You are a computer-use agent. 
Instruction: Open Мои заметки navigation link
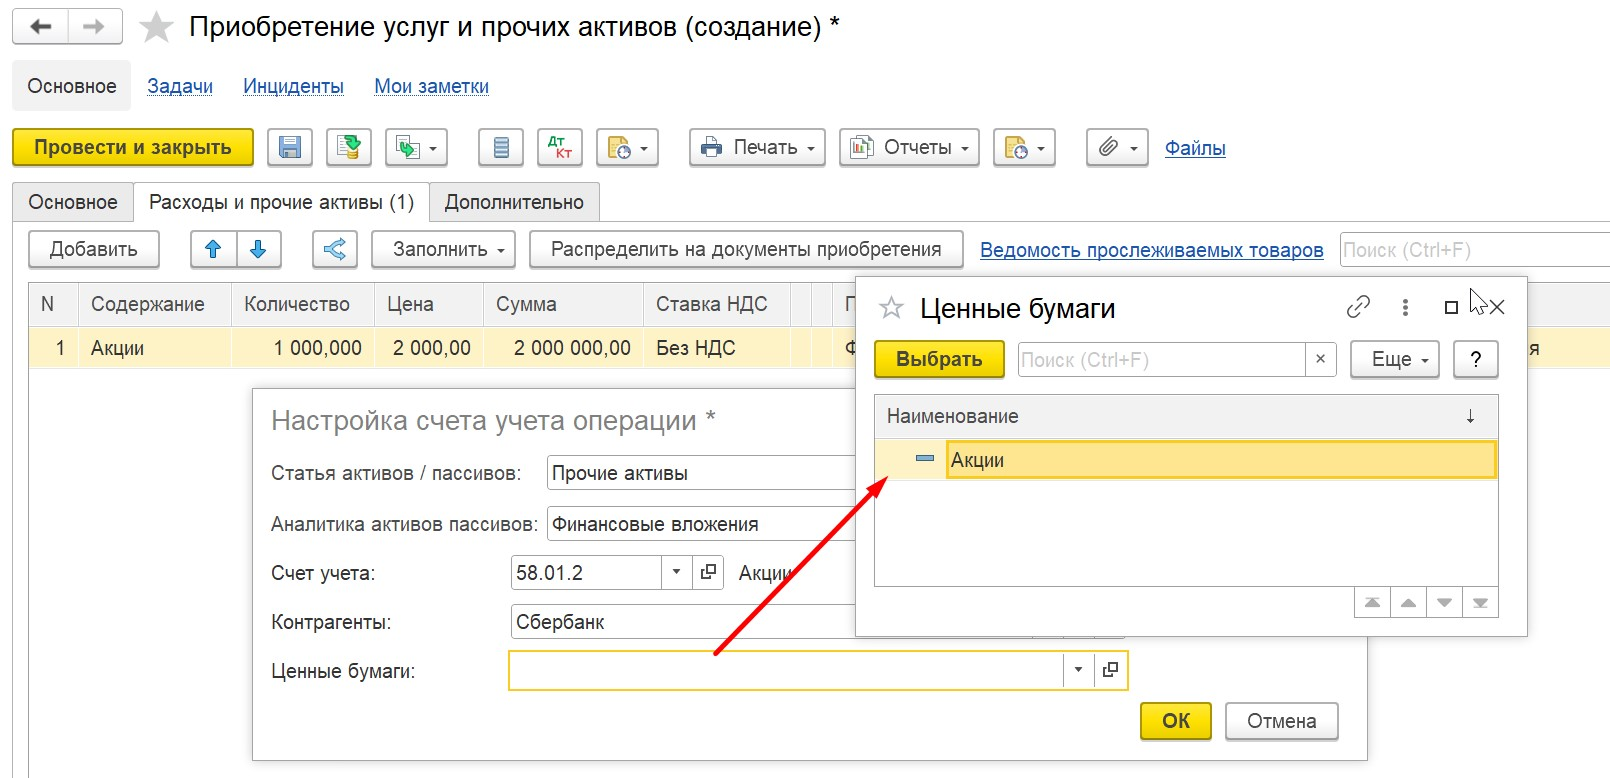tap(431, 86)
